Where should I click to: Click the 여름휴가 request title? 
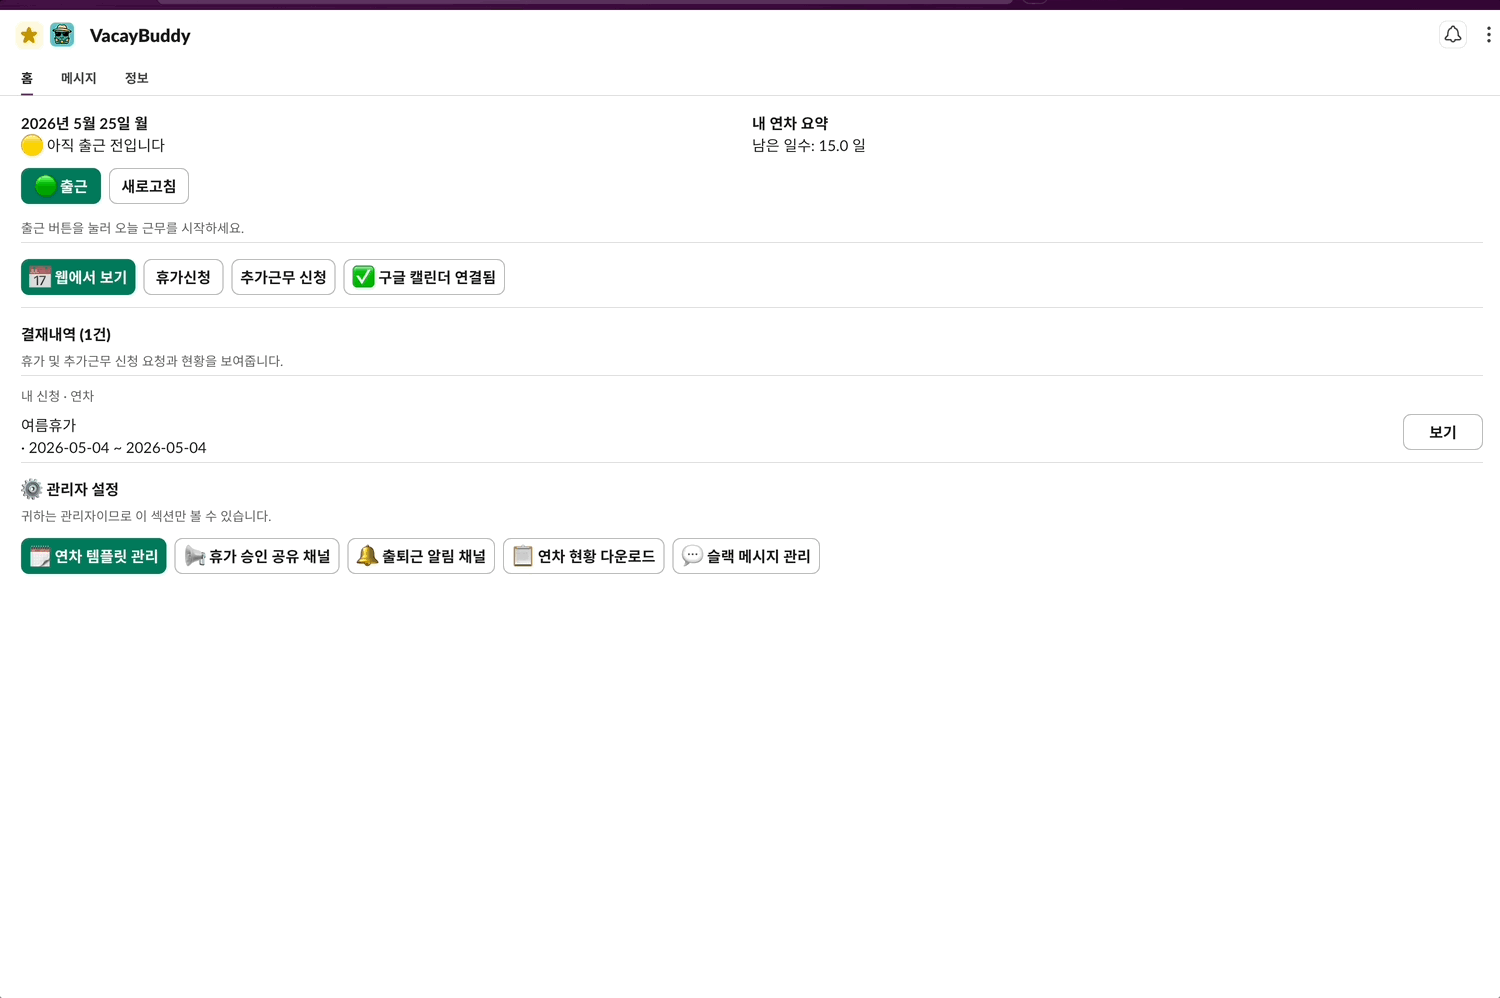tap(48, 425)
